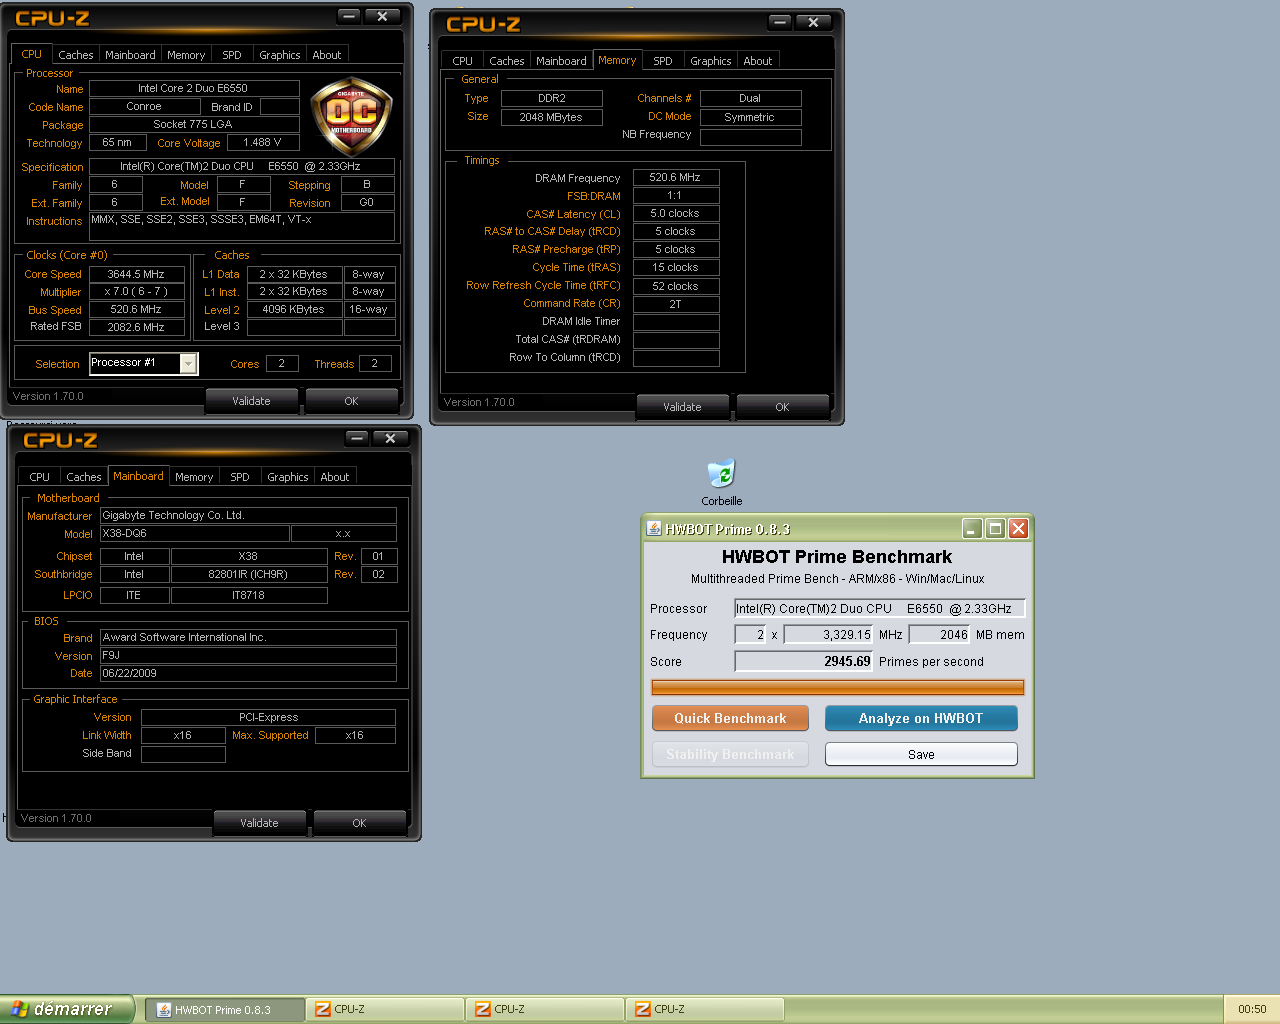Open Graphics tab in Memory window
Viewport: 1280px width, 1024px height.
point(710,61)
